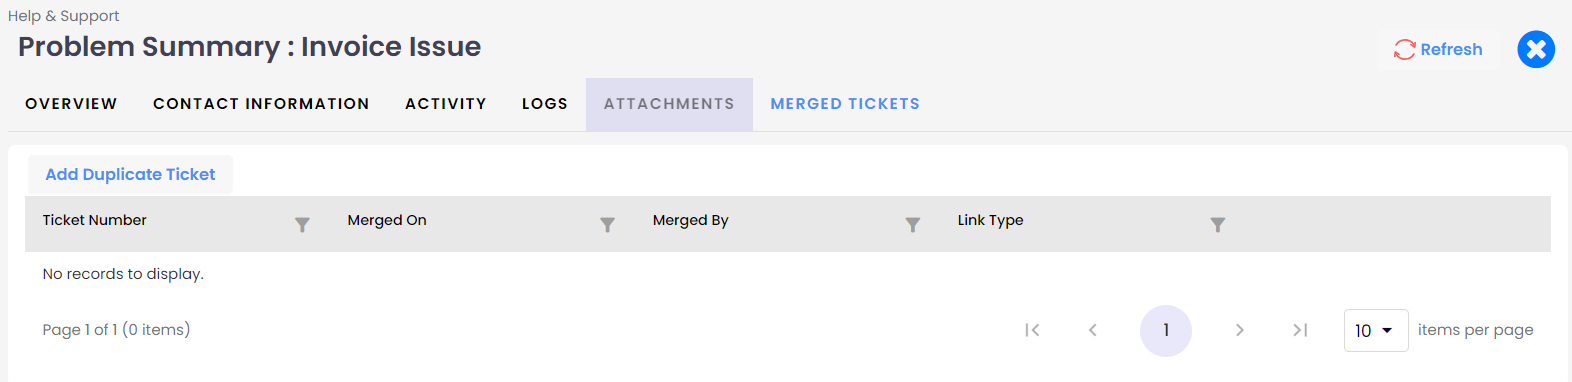Refresh the ticket summary
The height and width of the screenshot is (382, 1572).
point(1438,49)
